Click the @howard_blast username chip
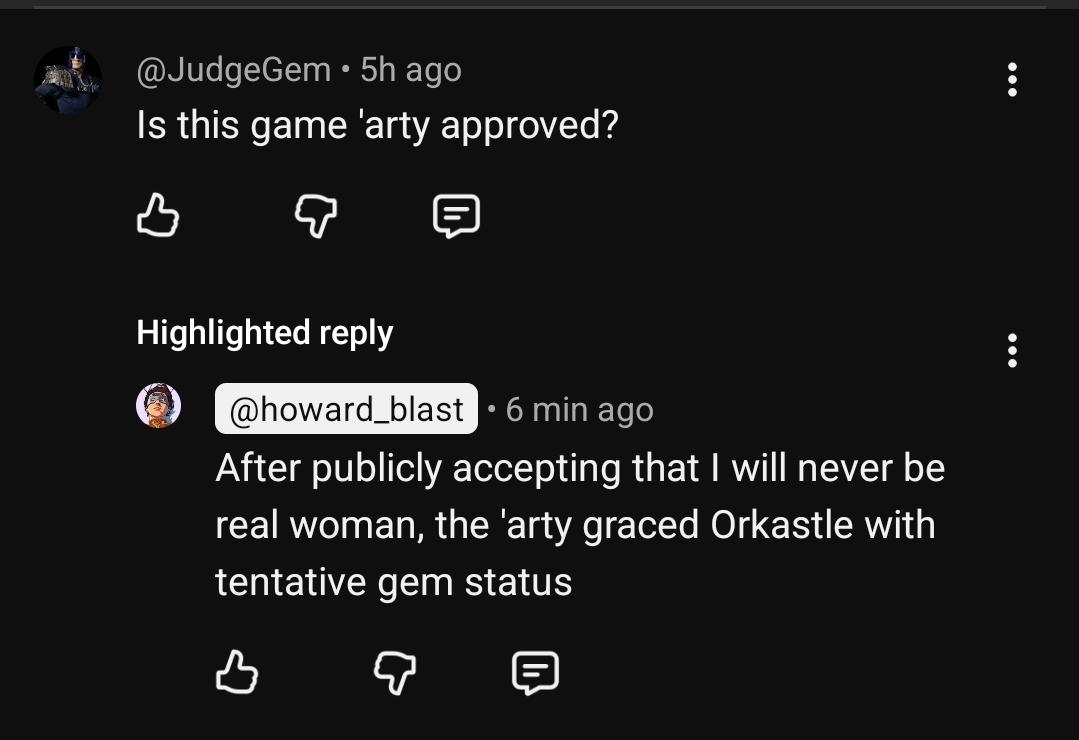The image size is (1079, 740). click(x=346, y=409)
